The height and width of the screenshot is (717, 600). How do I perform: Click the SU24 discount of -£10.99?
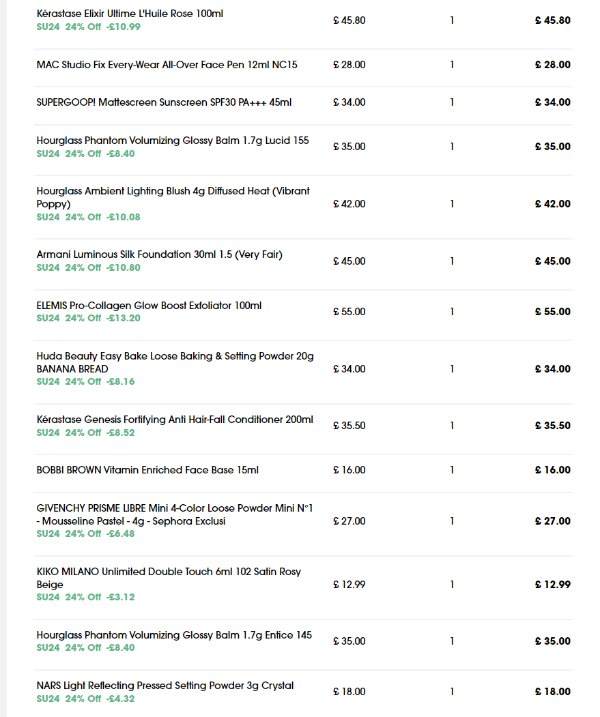coord(88,27)
